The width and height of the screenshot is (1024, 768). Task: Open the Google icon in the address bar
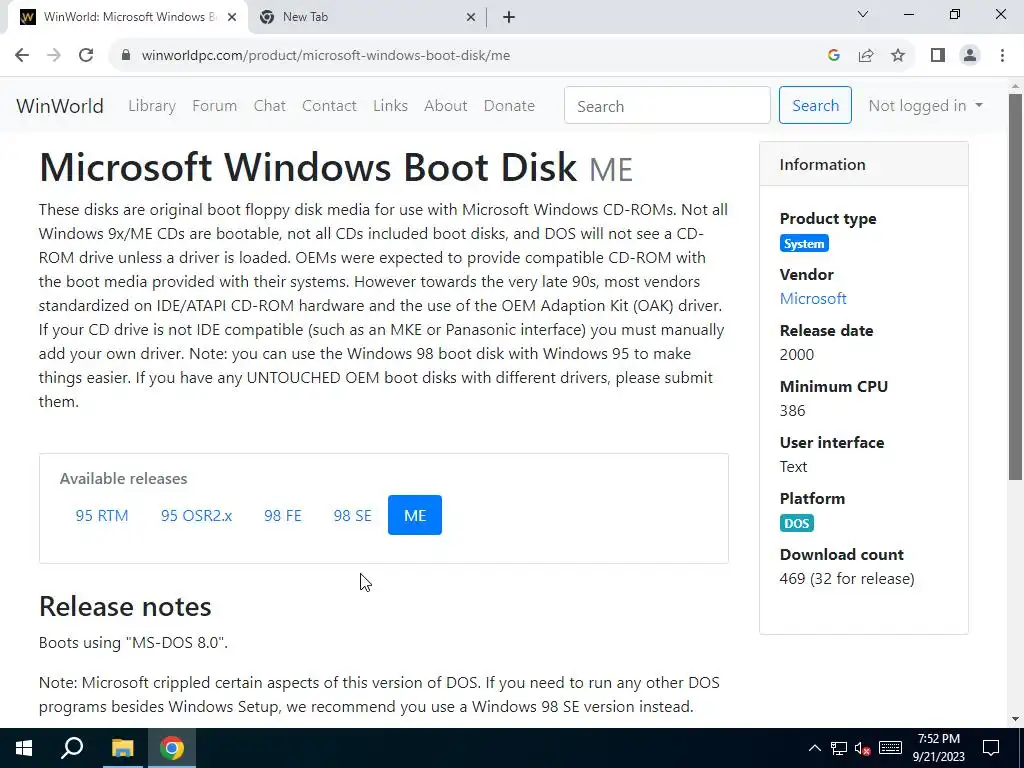833,55
